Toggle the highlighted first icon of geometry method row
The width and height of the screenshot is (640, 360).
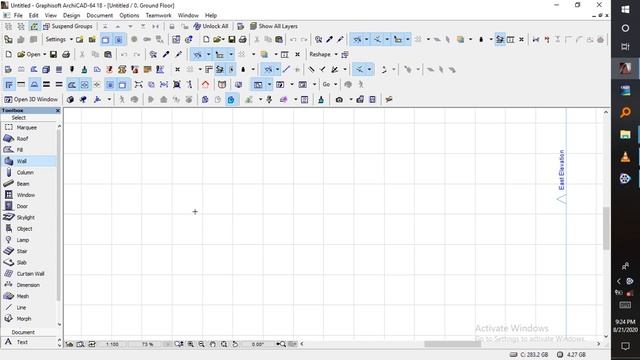tap(9, 84)
